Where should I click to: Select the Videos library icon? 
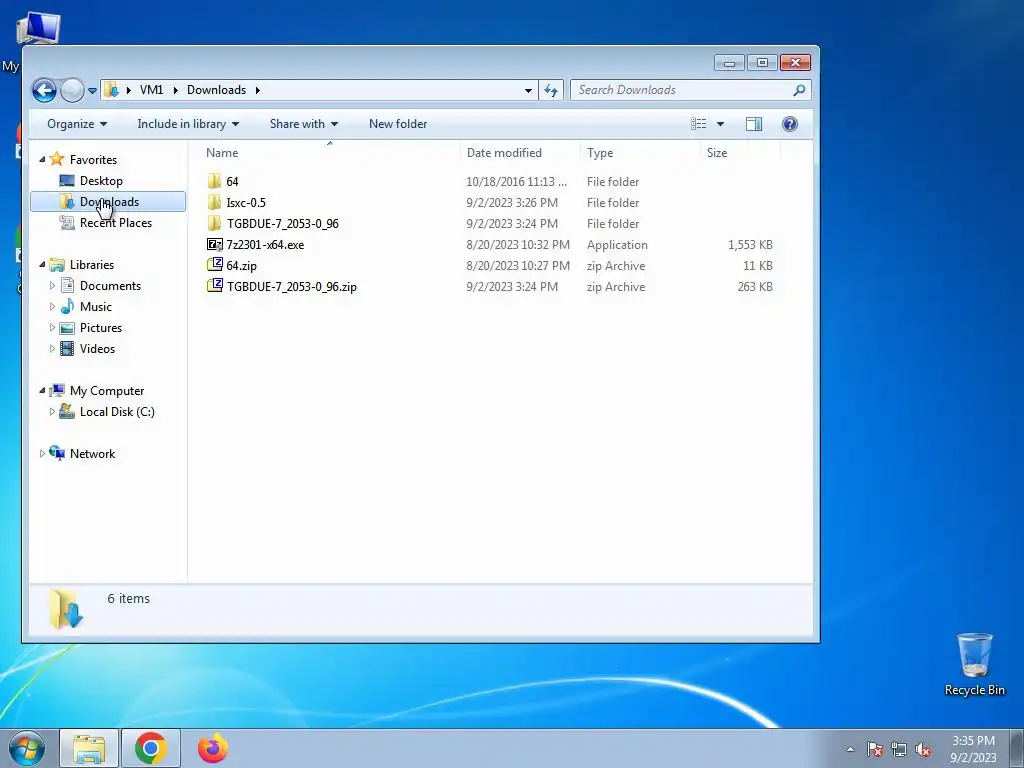pos(67,349)
